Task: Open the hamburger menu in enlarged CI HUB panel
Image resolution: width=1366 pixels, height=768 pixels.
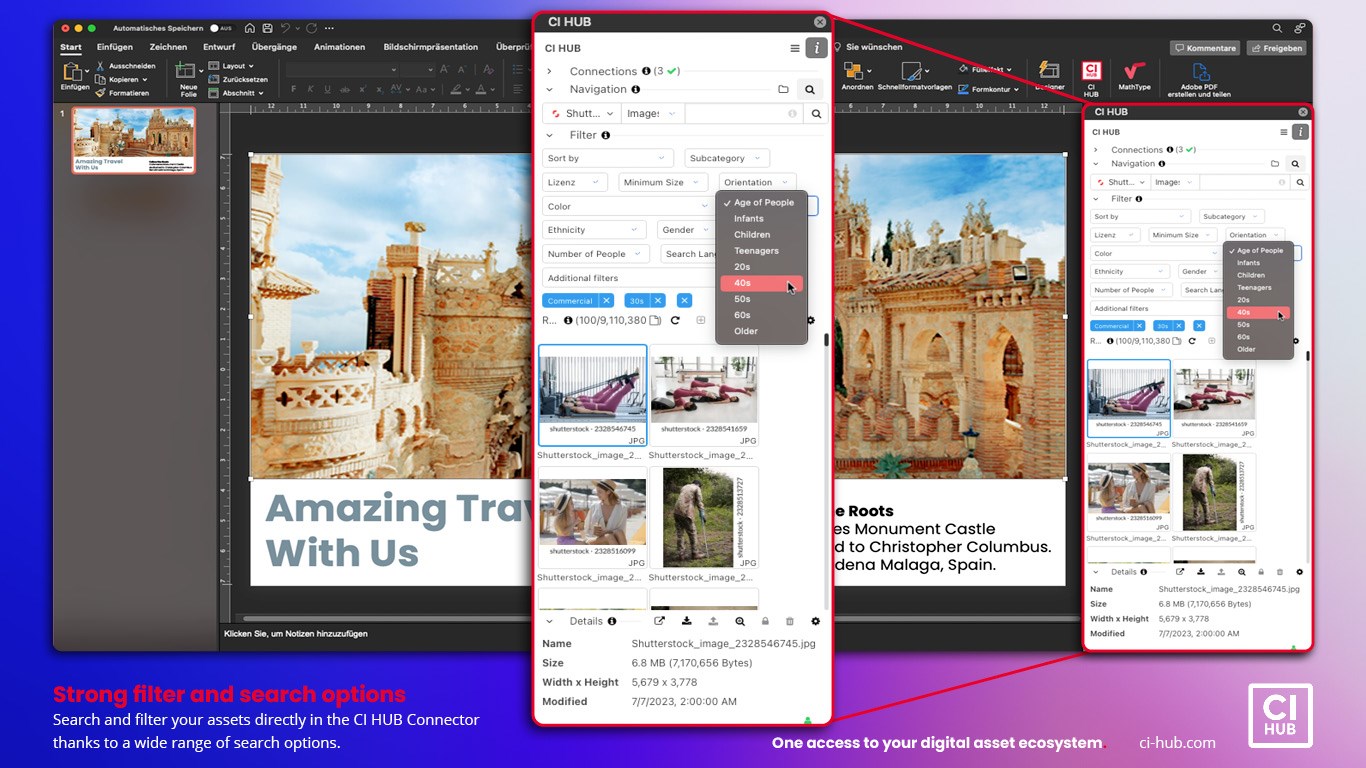Action: [x=795, y=48]
